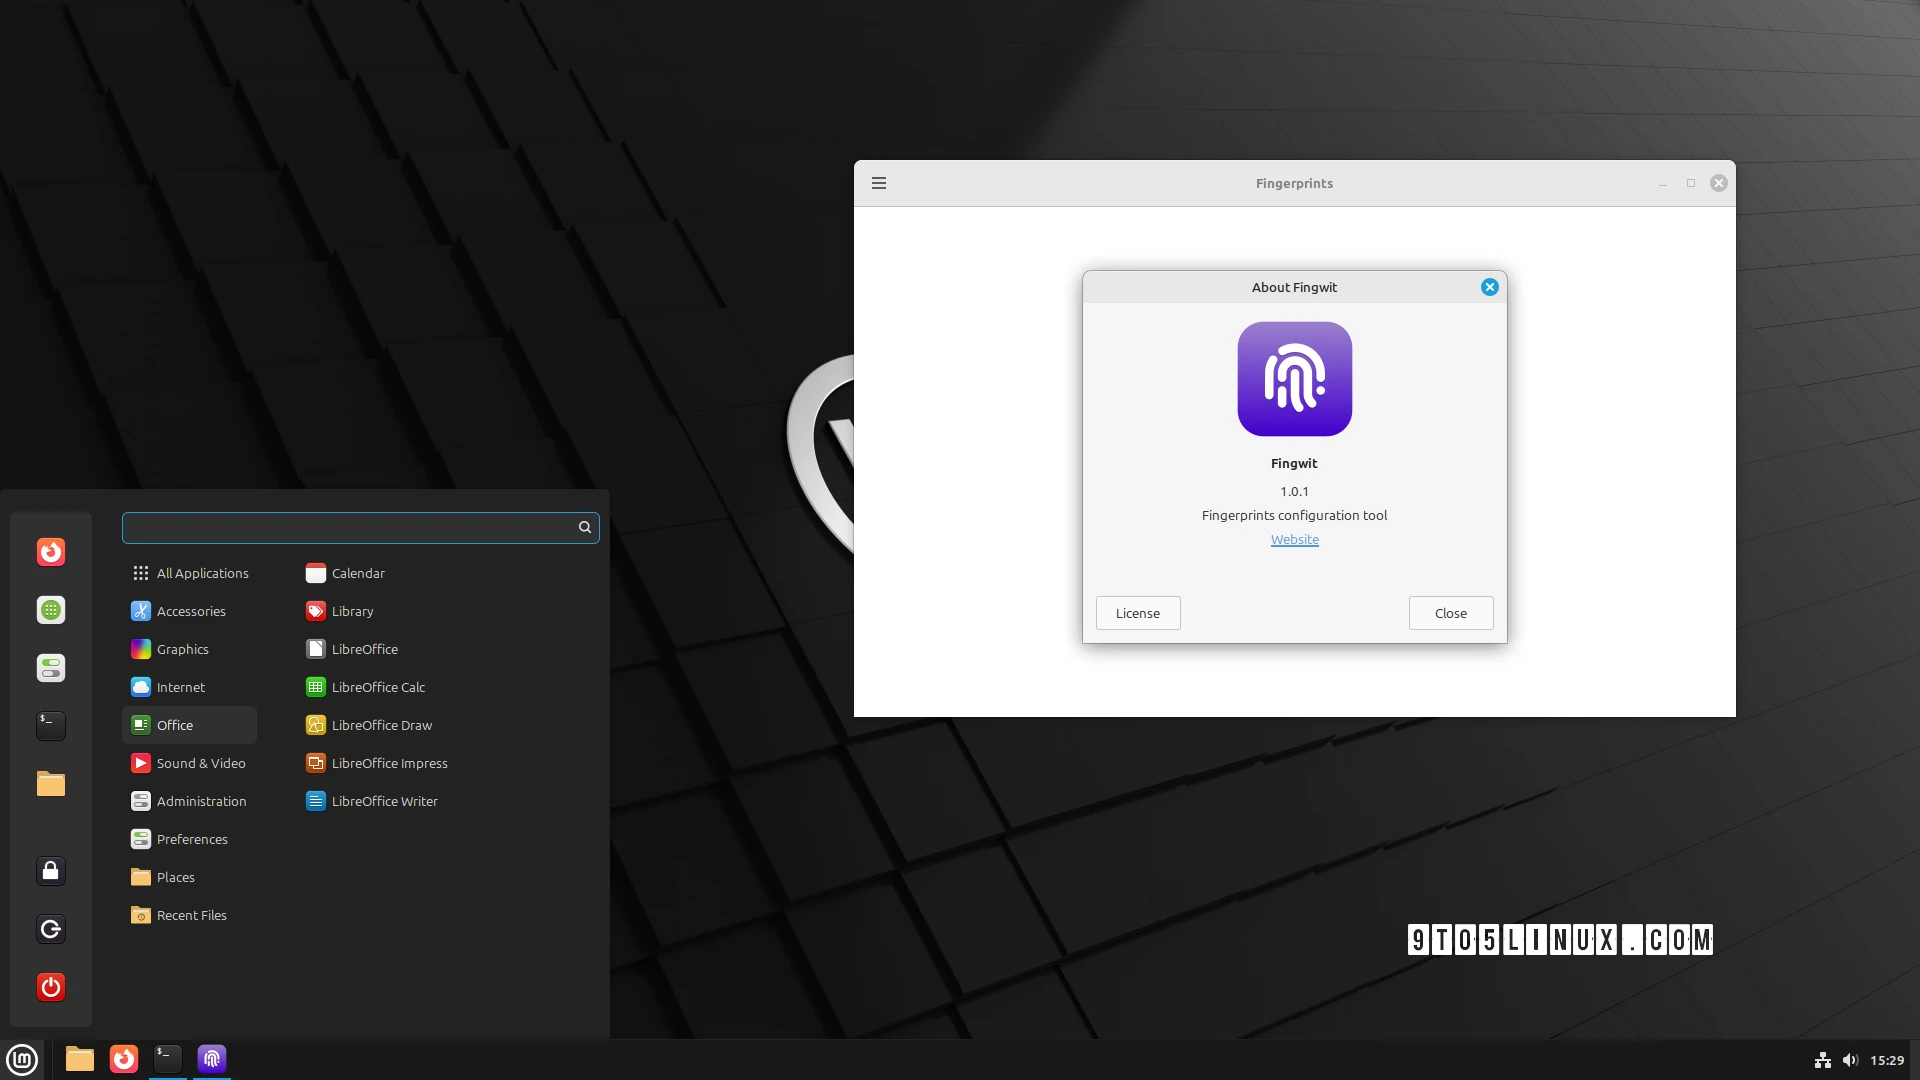Open the terminal from the taskbar
The width and height of the screenshot is (1920, 1080).
click(x=168, y=1058)
